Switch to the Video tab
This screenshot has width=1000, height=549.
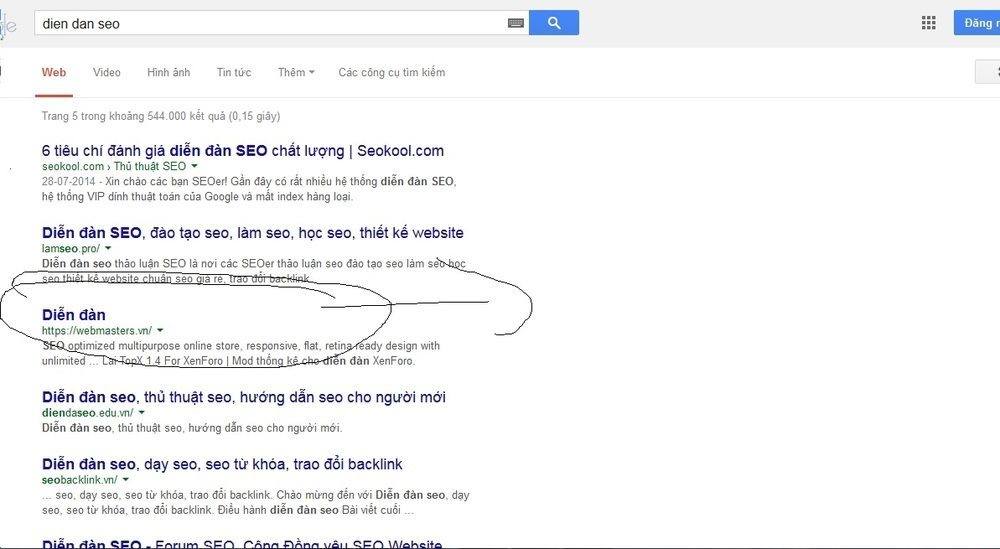click(107, 73)
